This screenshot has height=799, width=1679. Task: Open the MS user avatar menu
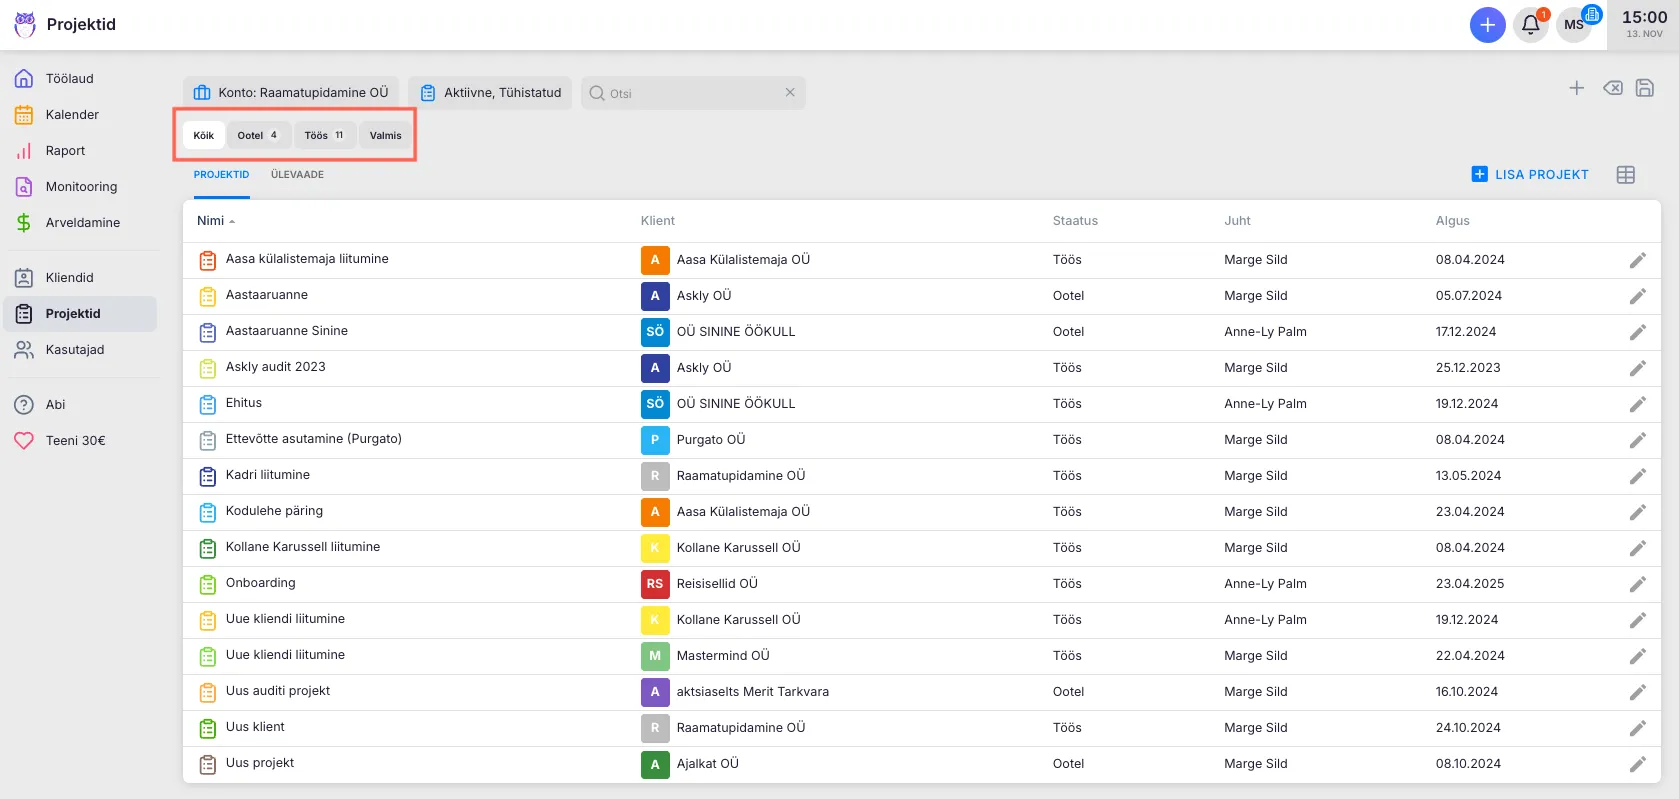pyautogui.click(x=1574, y=25)
